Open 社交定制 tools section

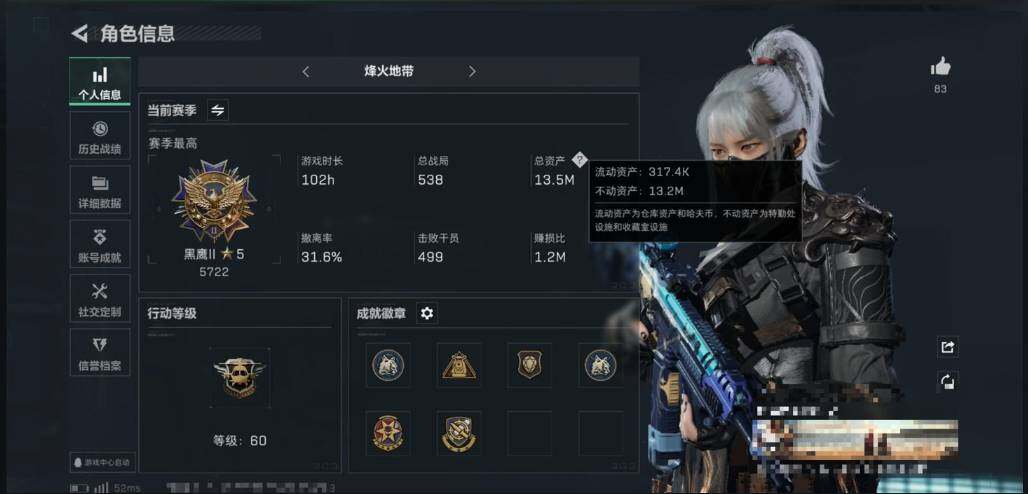[100, 299]
